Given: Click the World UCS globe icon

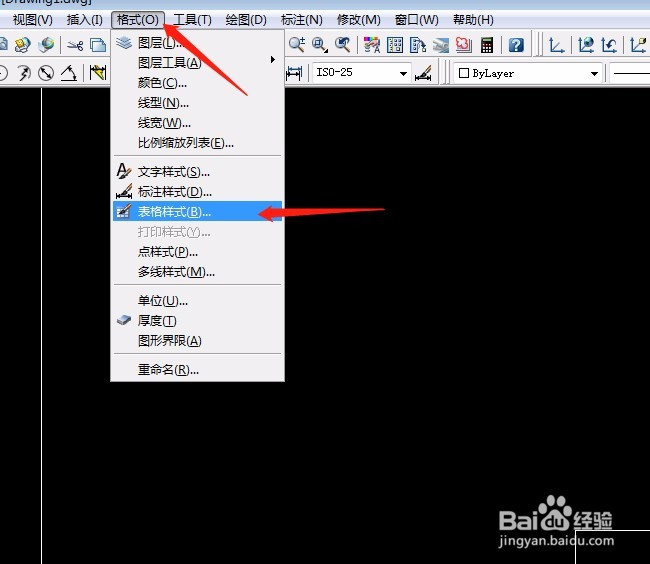Looking at the screenshot, I should (586, 45).
